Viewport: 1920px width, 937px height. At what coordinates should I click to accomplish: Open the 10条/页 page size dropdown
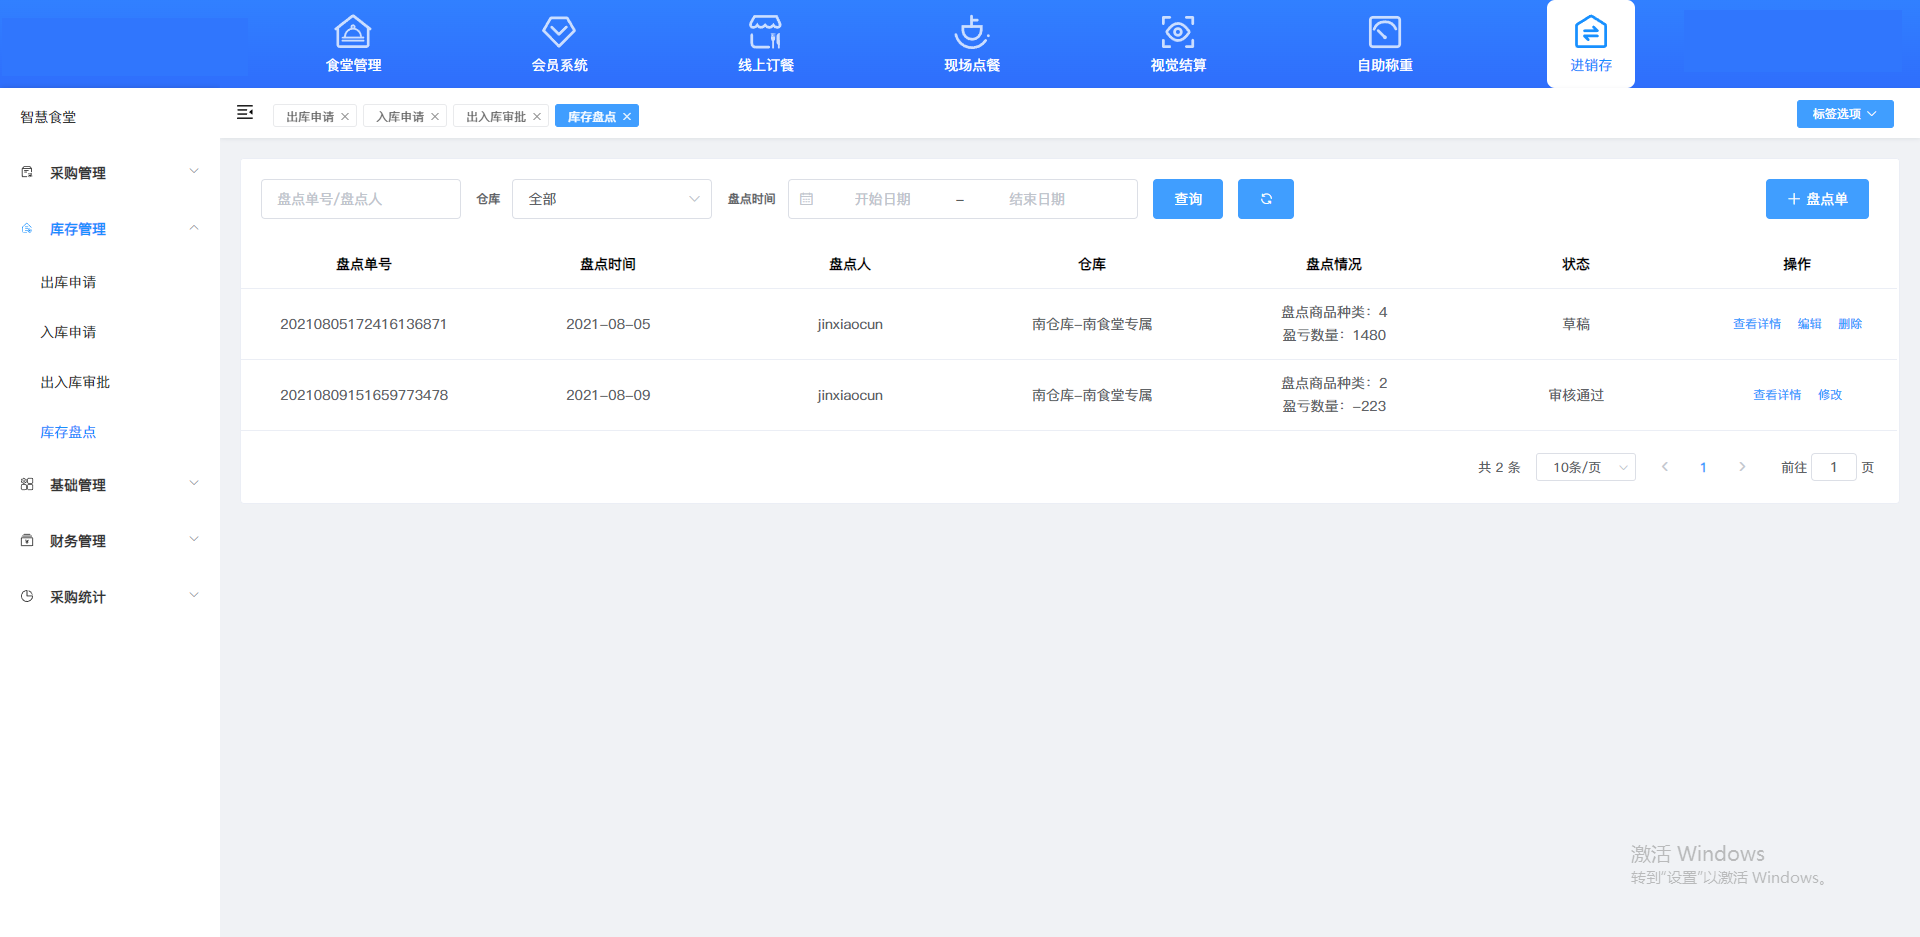click(x=1585, y=466)
